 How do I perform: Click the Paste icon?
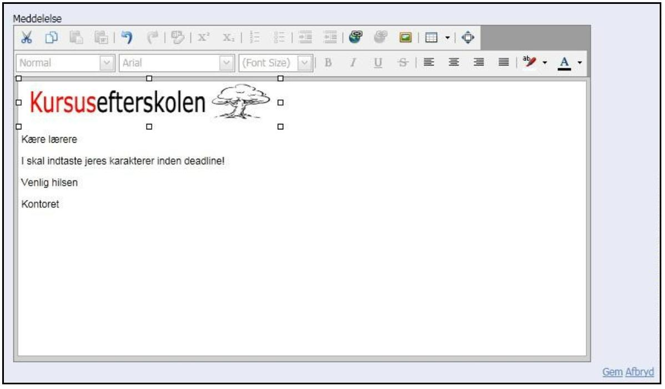76,38
